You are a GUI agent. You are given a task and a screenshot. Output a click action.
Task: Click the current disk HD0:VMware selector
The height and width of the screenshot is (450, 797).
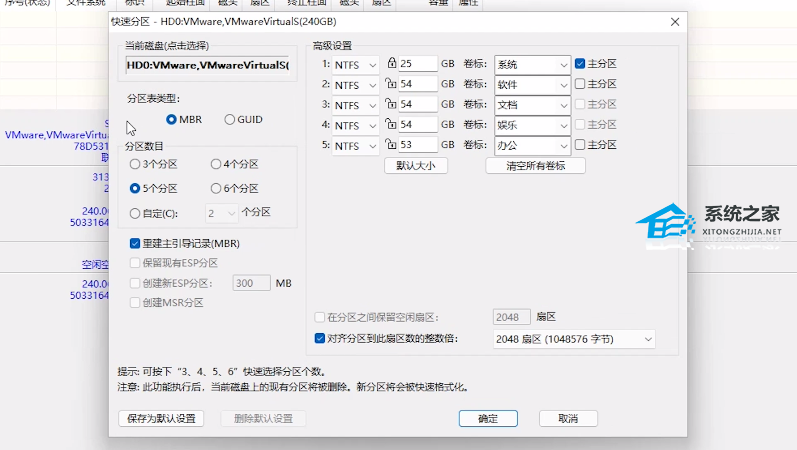207,65
